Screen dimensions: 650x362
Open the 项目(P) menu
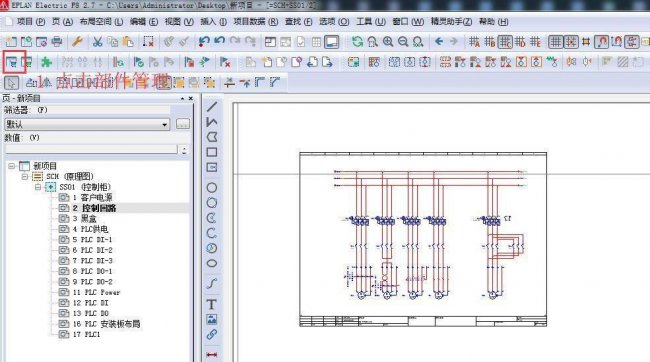[x=31, y=22]
